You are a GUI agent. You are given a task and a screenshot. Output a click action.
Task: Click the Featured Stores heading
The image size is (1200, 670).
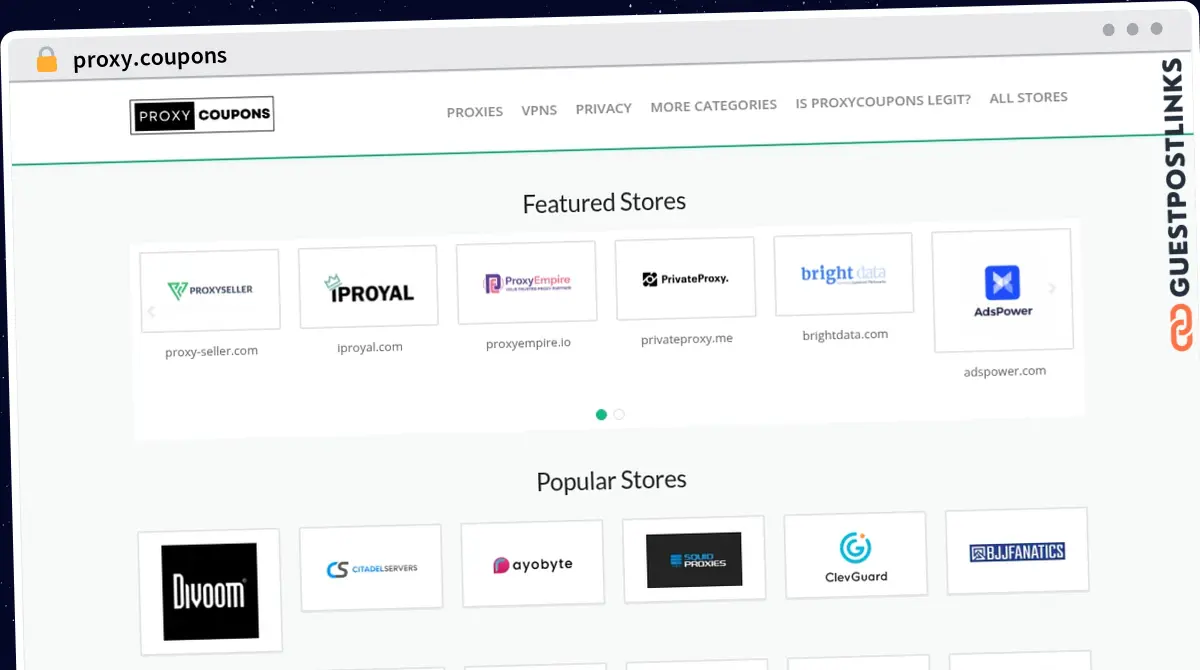604,203
